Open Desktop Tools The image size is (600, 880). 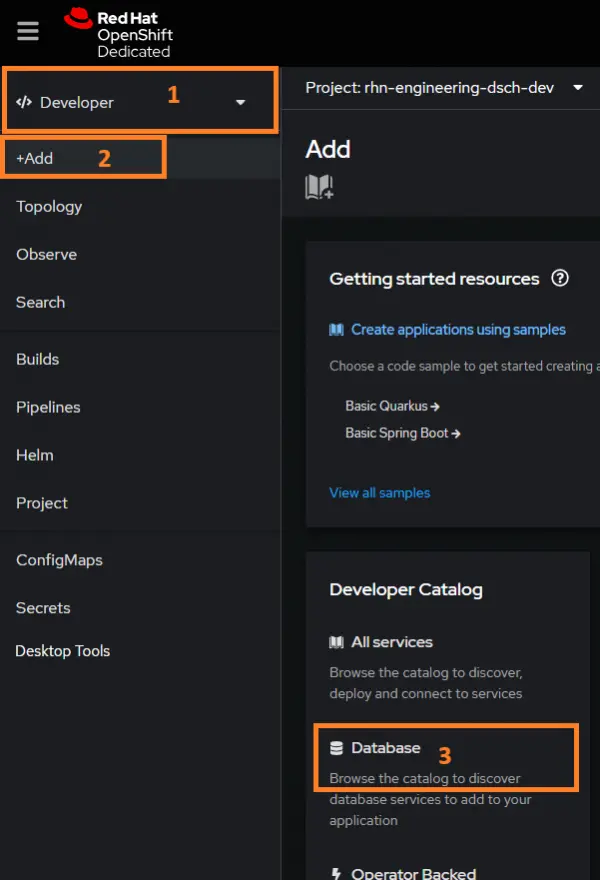click(63, 651)
